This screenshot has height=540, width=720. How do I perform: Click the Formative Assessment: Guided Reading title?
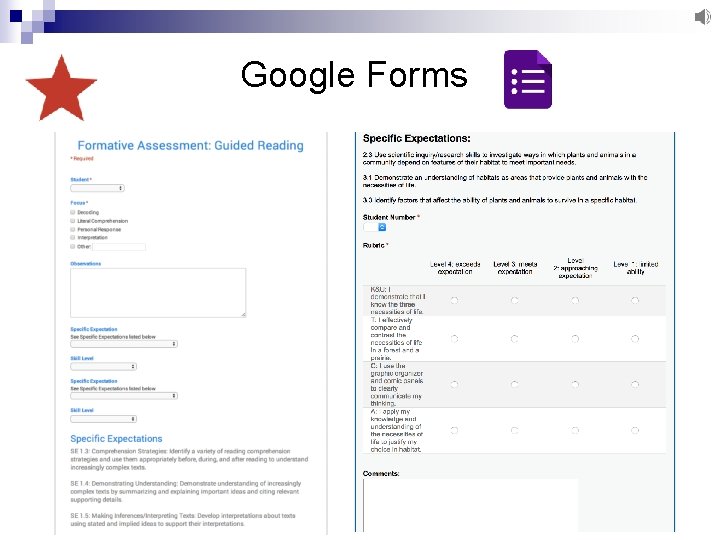pyautogui.click(x=191, y=146)
